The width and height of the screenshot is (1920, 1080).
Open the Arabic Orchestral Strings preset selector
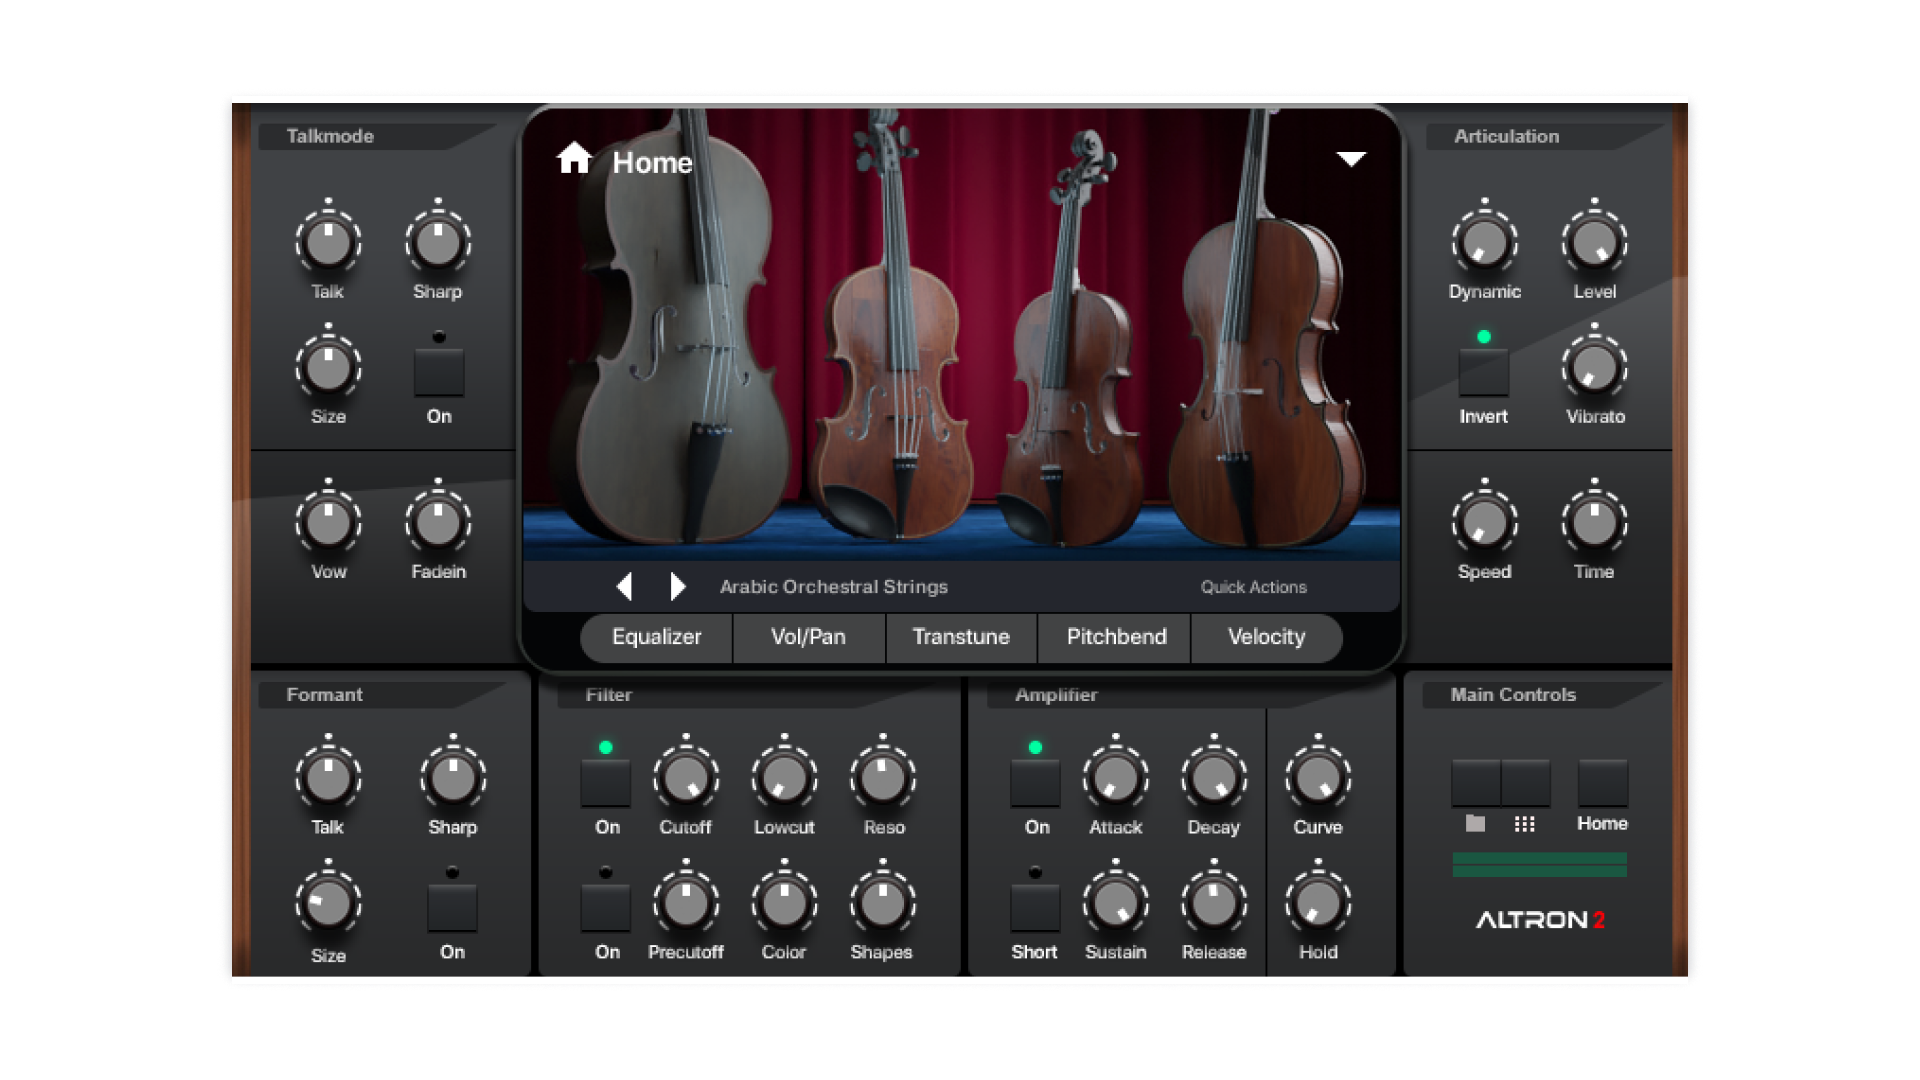click(x=834, y=587)
